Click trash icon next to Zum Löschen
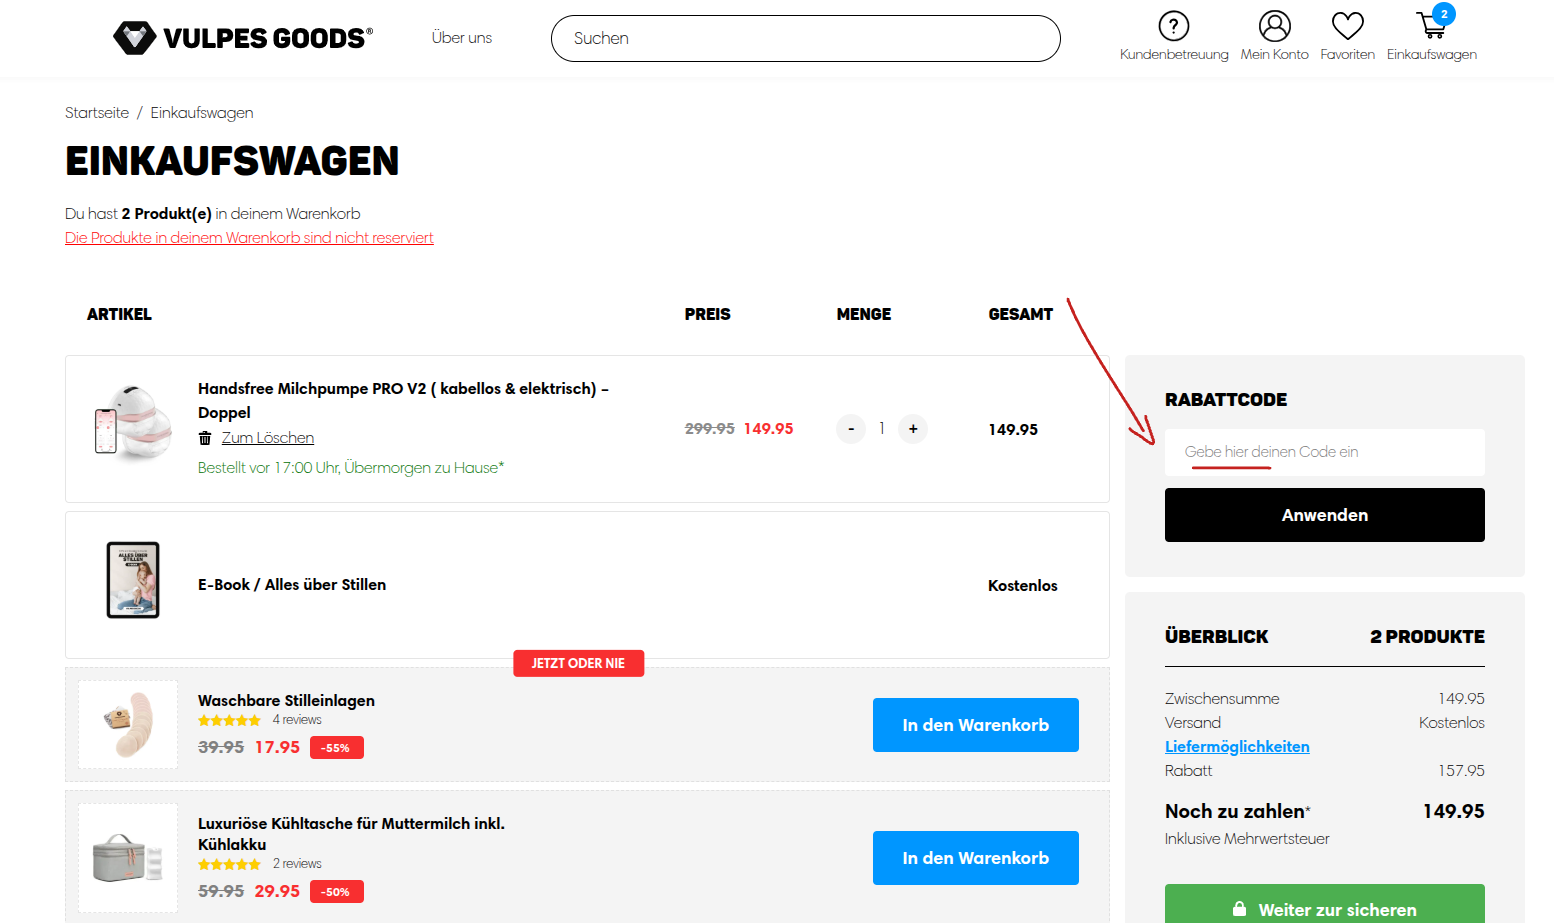Image resolution: width=1554 pixels, height=923 pixels. click(x=205, y=438)
